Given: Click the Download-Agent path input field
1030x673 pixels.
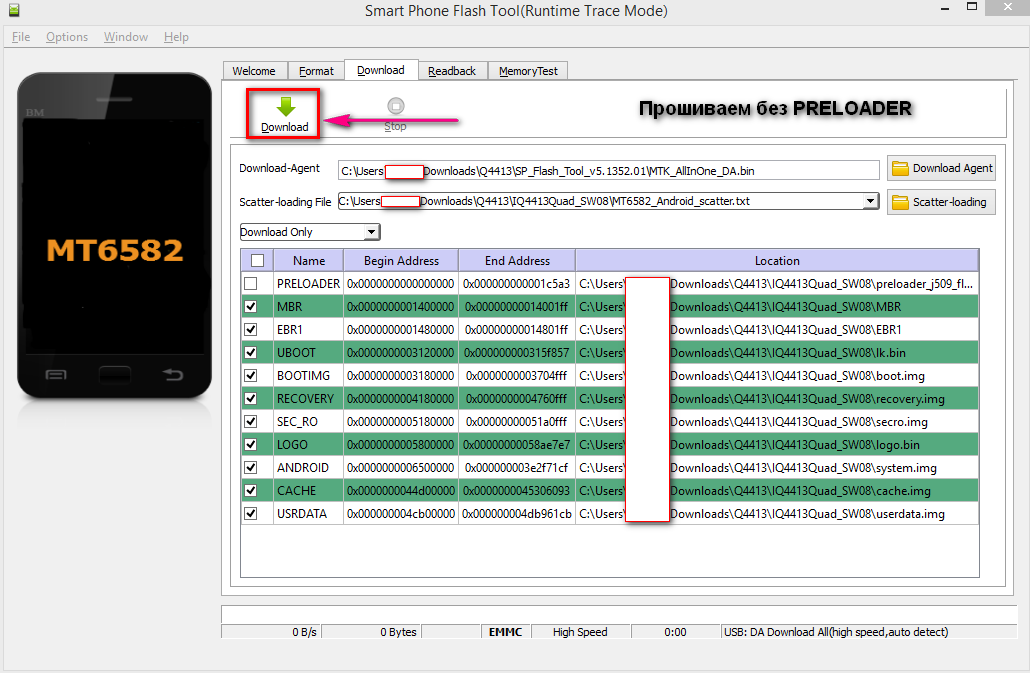Looking at the screenshot, I should [608, 171].
